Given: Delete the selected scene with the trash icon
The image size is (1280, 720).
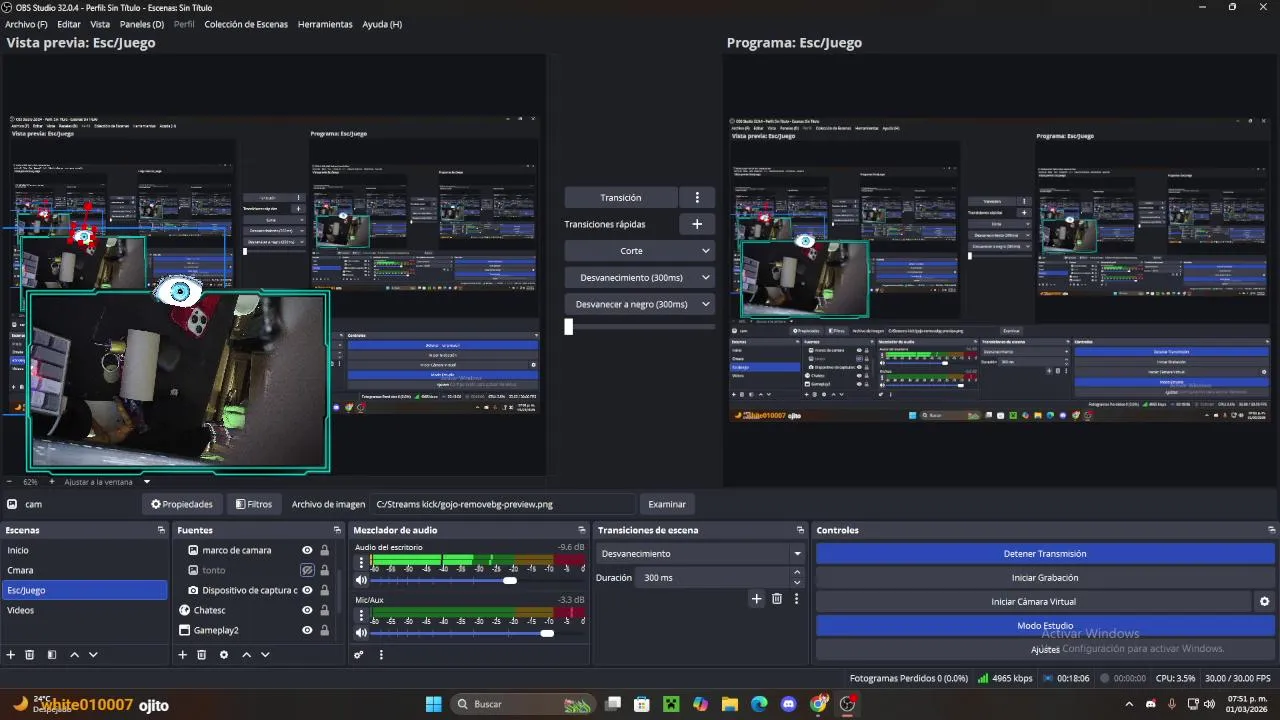Looking at the screenshot, I should (30, 655).
